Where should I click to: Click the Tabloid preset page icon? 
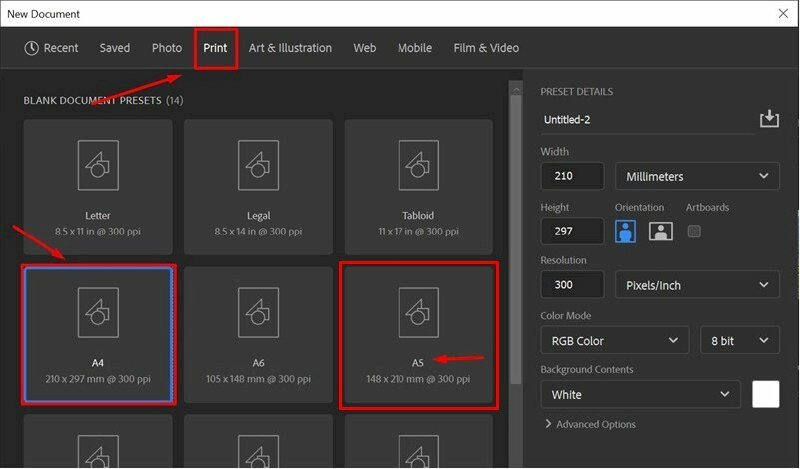(418, 165)
